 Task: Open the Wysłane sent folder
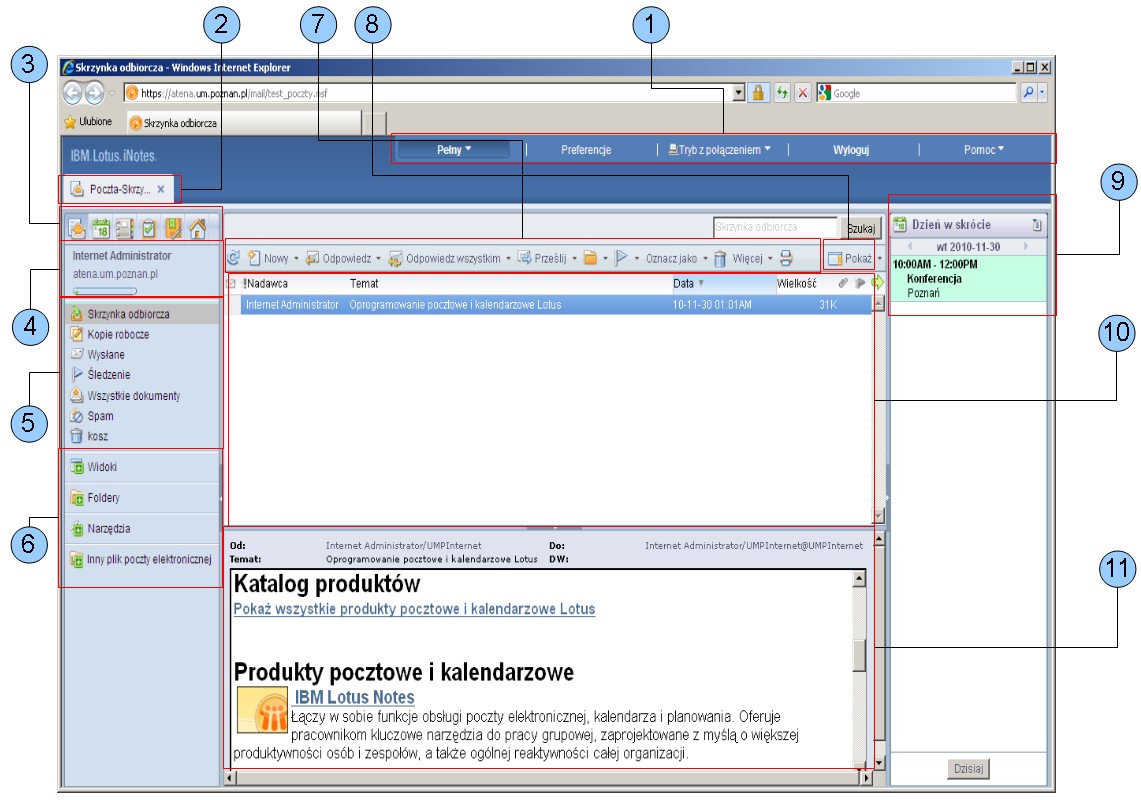[98, 355]
